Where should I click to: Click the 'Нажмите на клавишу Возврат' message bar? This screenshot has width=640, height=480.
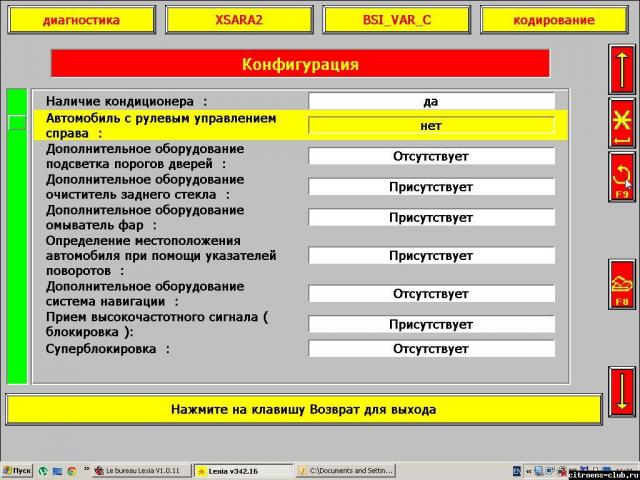point(304,409)
